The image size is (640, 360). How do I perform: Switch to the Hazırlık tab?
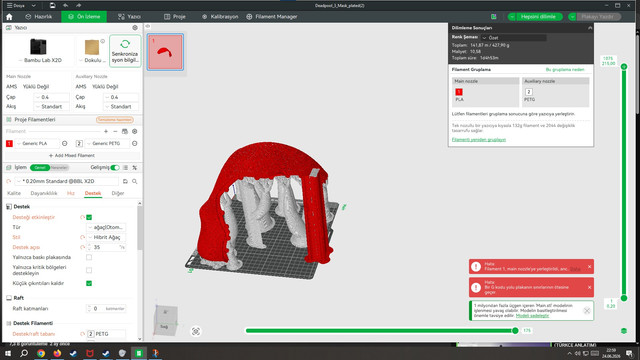[x=39, y=17]
